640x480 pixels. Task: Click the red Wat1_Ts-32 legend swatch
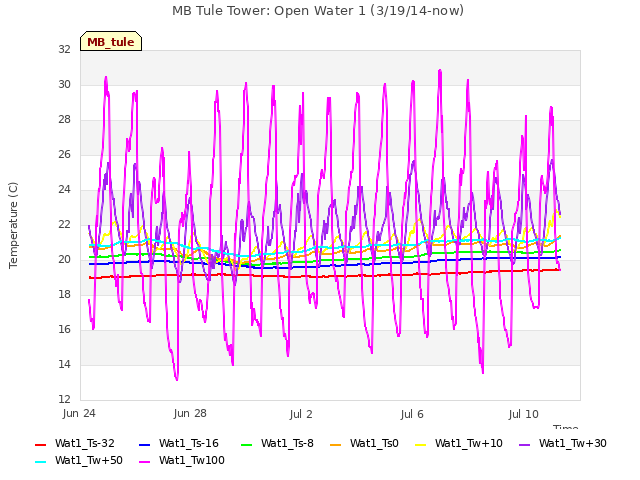[40, 444]
